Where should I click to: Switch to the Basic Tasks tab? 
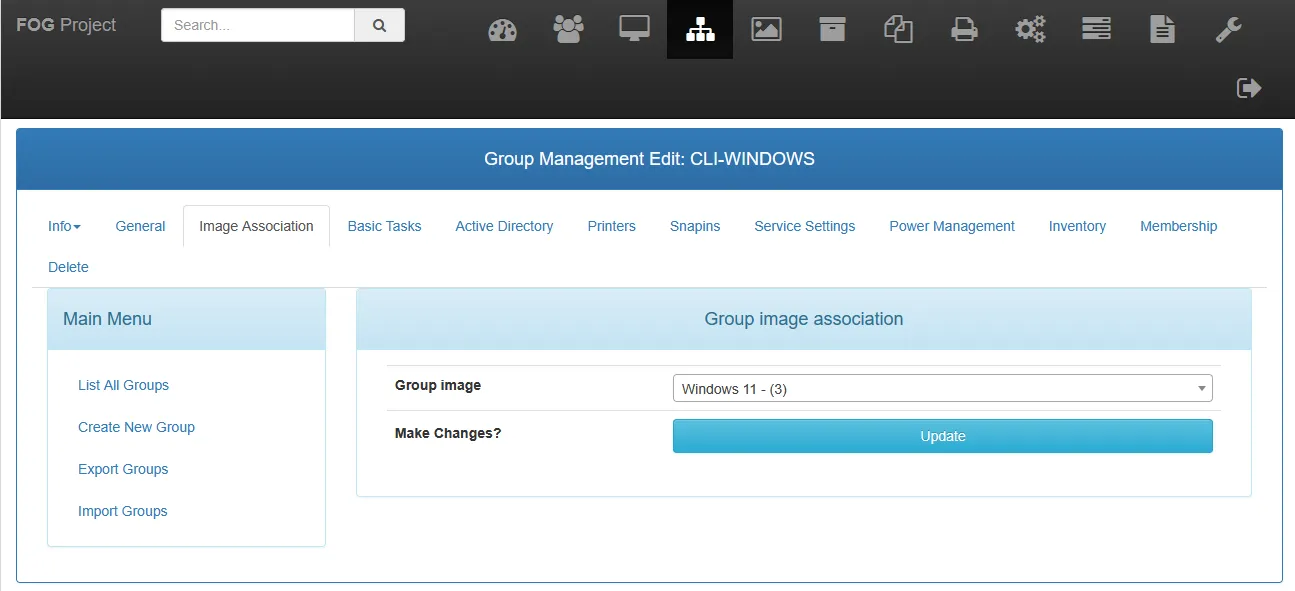pos(384,226)
